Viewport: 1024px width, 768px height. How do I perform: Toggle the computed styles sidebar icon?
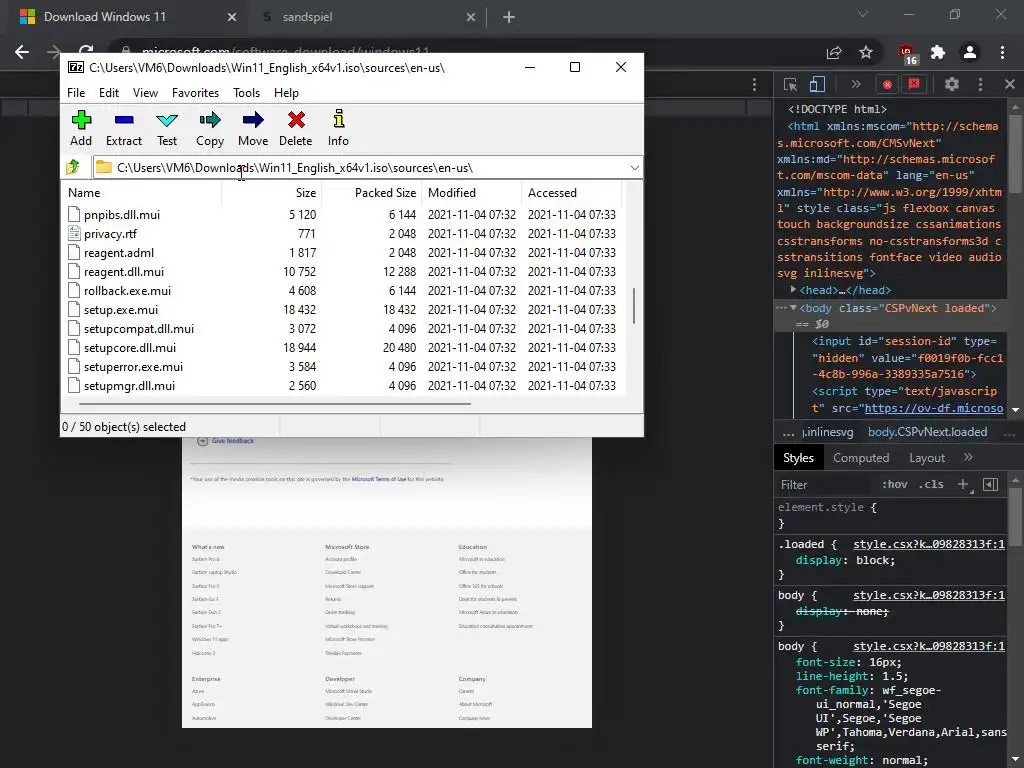[991, 485]
